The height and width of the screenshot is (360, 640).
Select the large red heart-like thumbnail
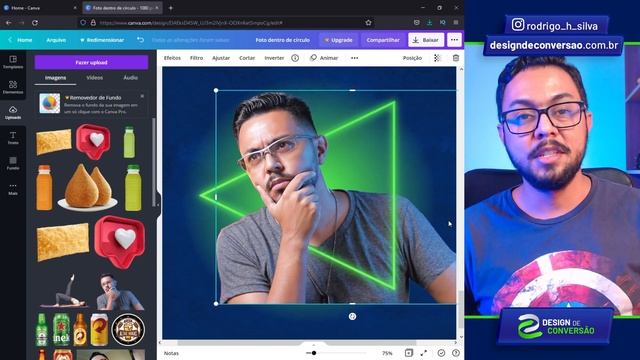click(x=120, y=242)
